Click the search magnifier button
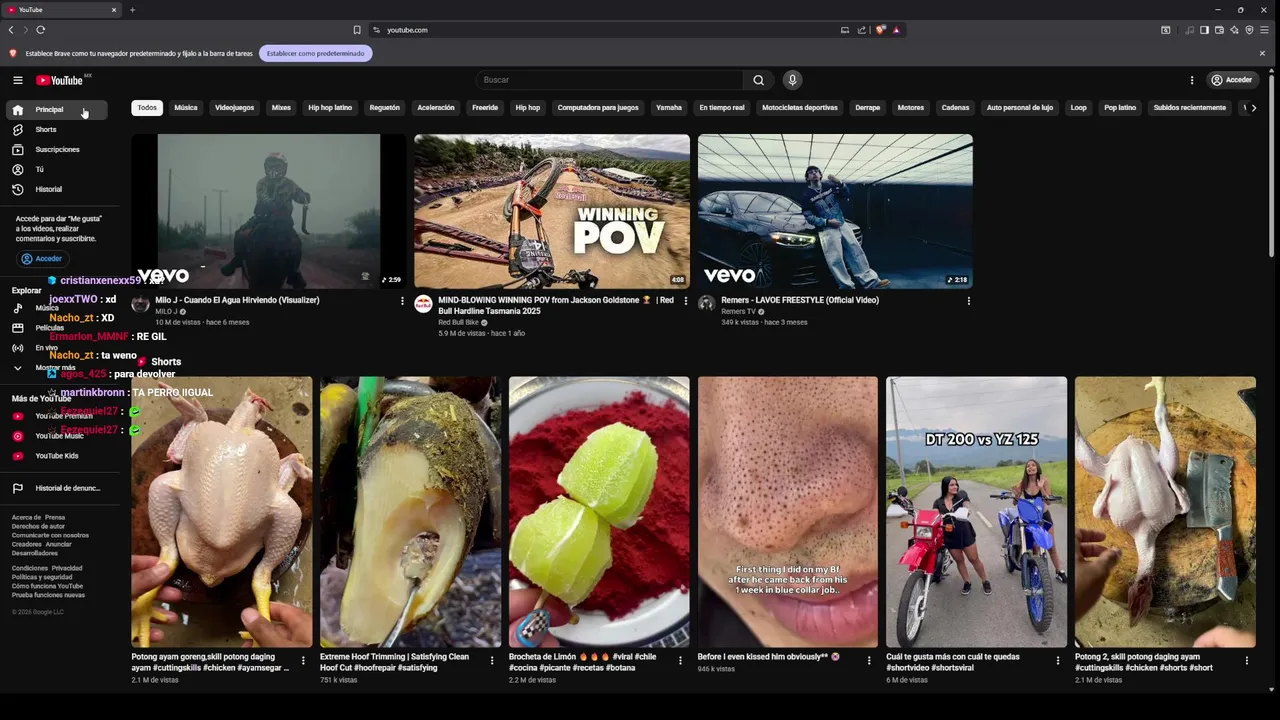The height and width of the screenshot is (720, 1280). tap(758, 80)
